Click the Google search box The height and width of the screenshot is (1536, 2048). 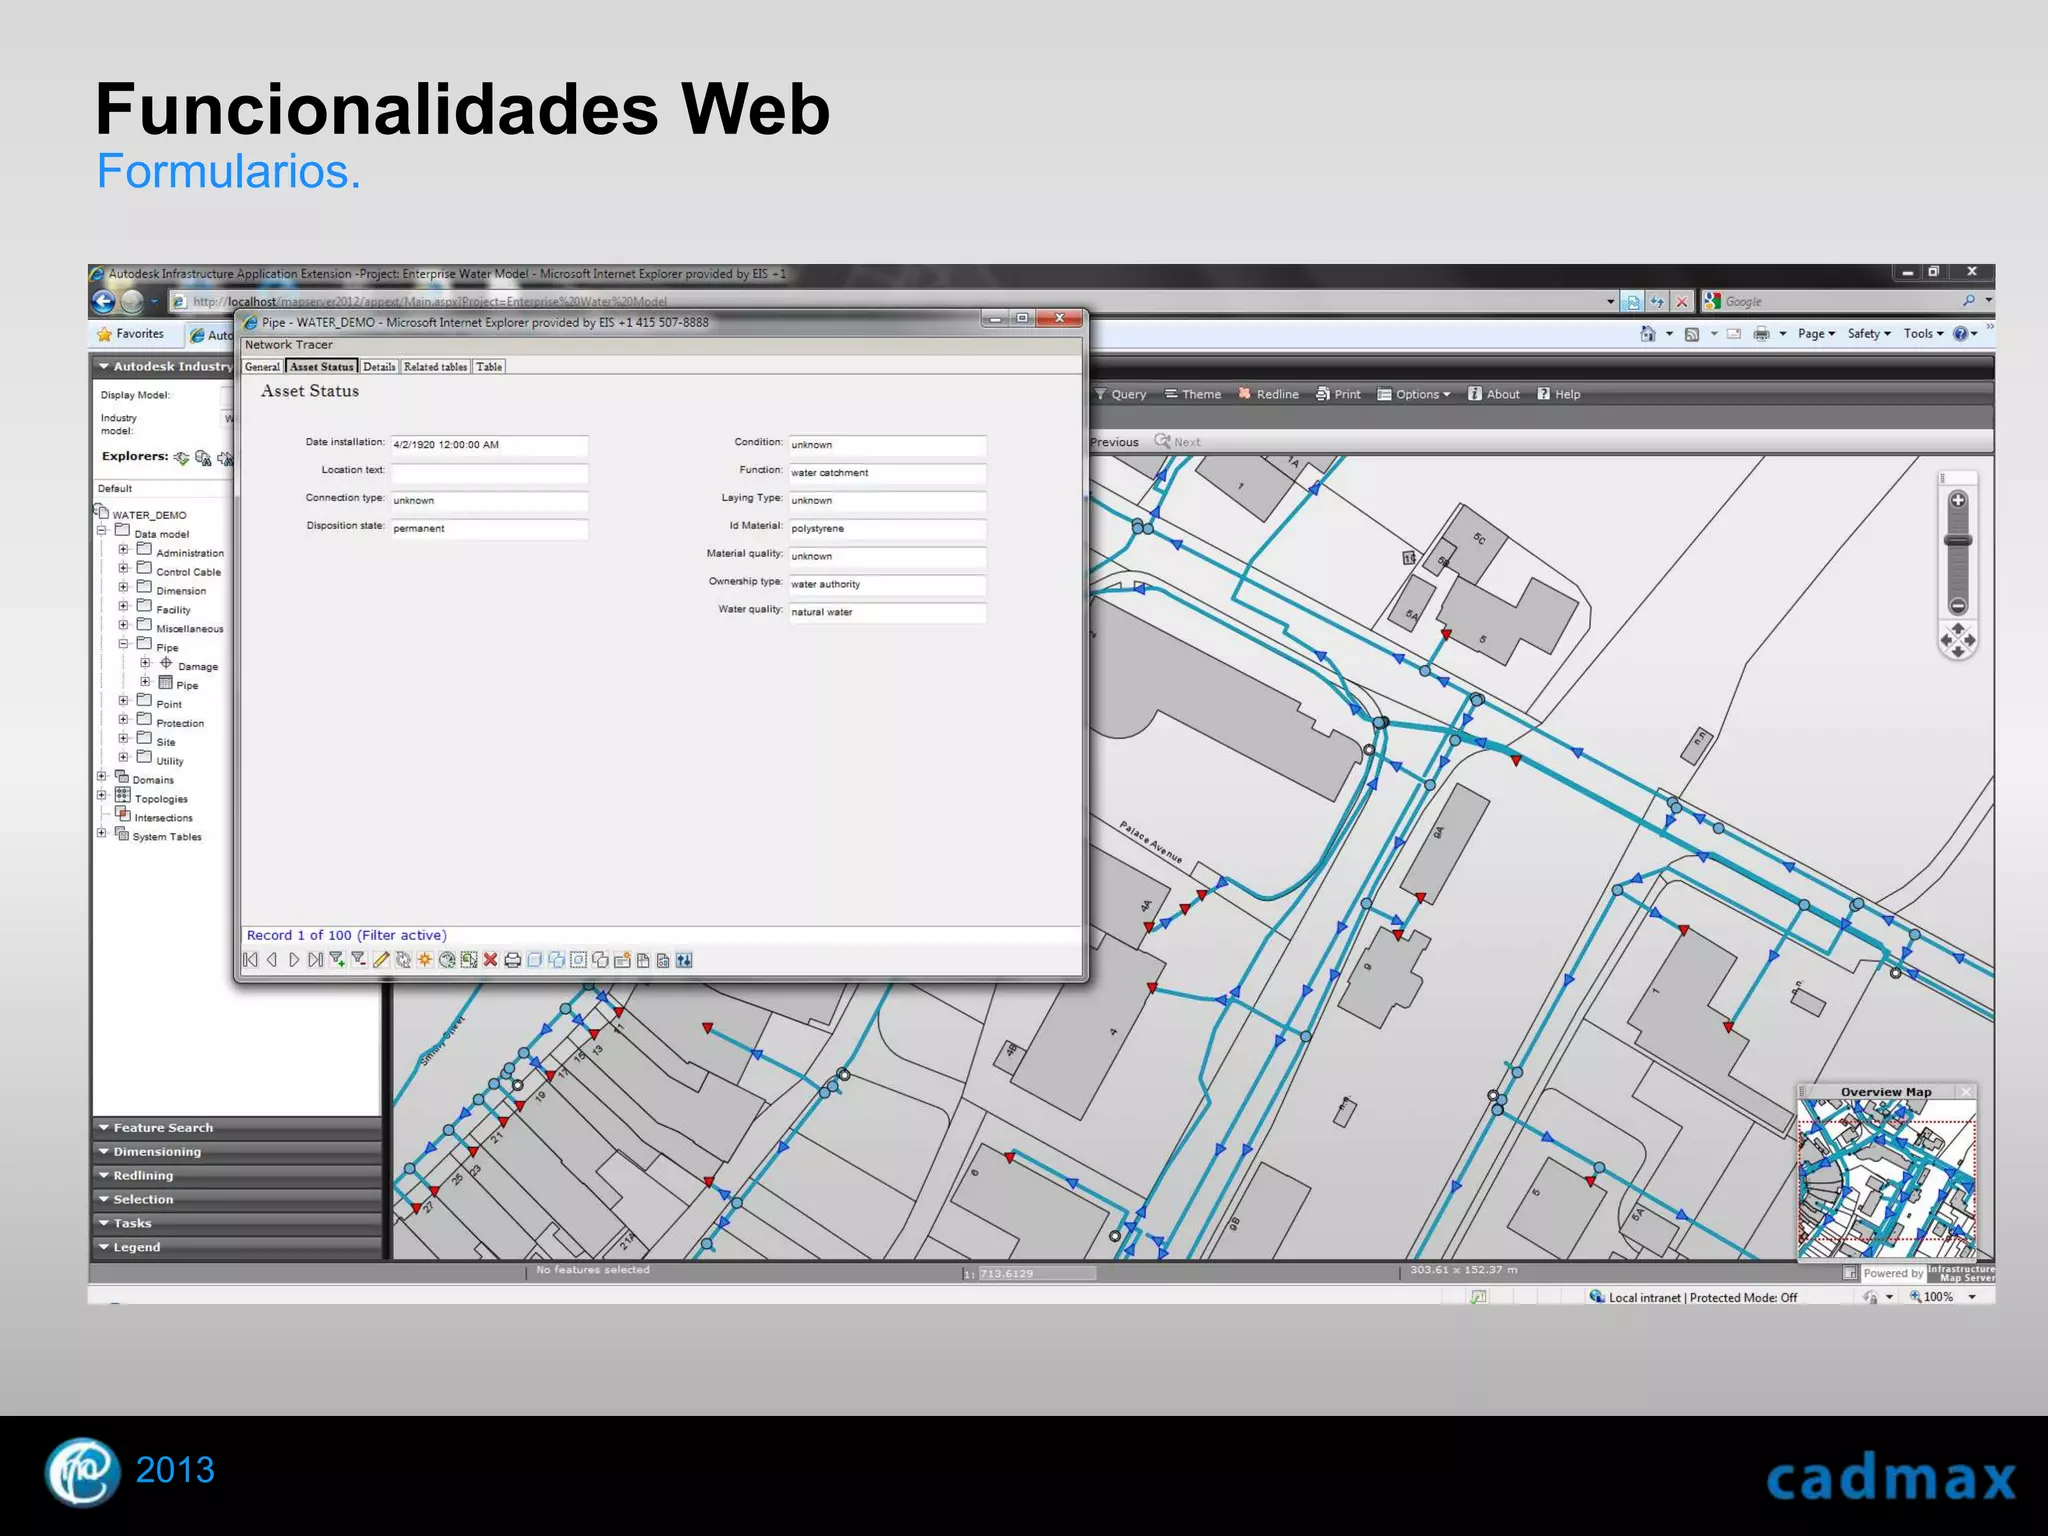tap(1840, 301)
